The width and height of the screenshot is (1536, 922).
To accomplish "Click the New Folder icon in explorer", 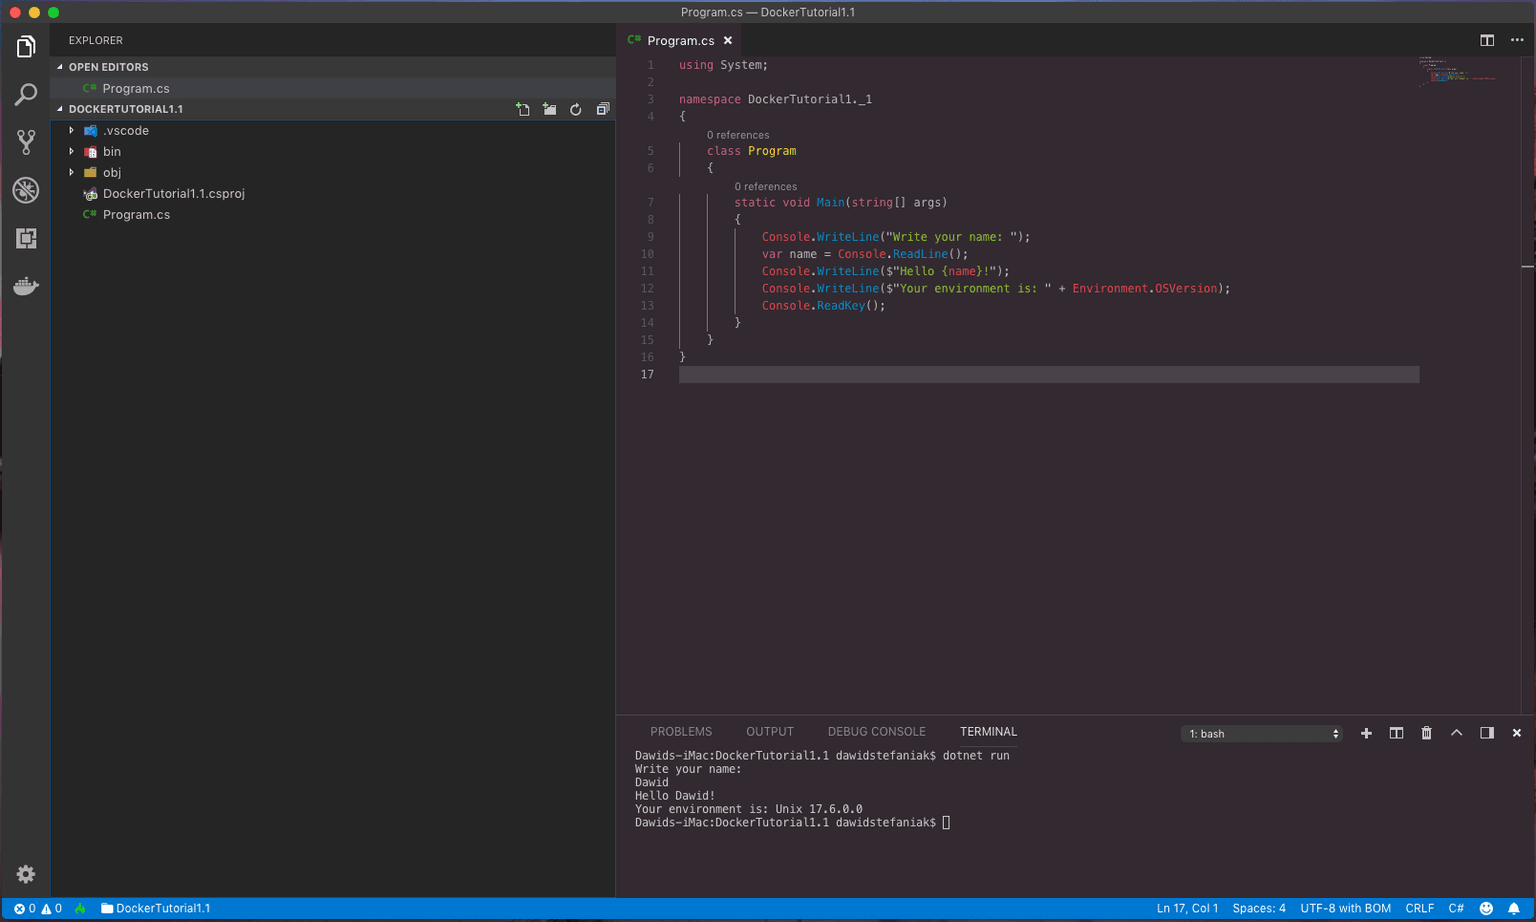I will [x=549, y=109].
